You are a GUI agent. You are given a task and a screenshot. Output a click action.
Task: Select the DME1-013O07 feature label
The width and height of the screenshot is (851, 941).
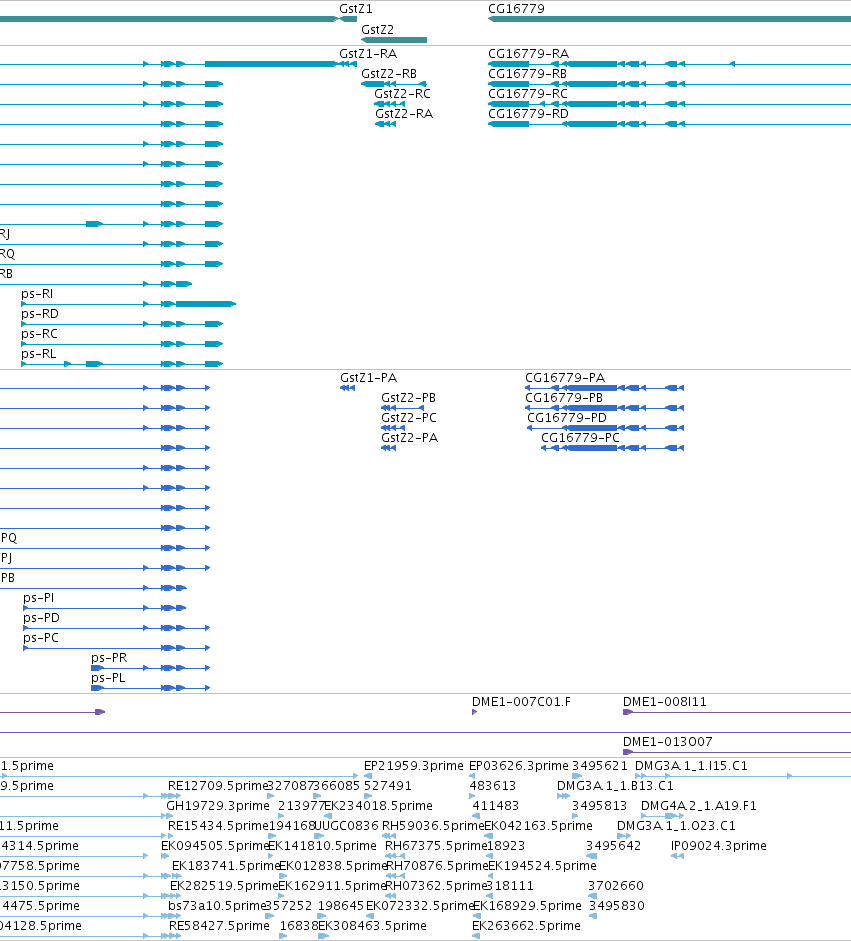(x=667, y=742)
